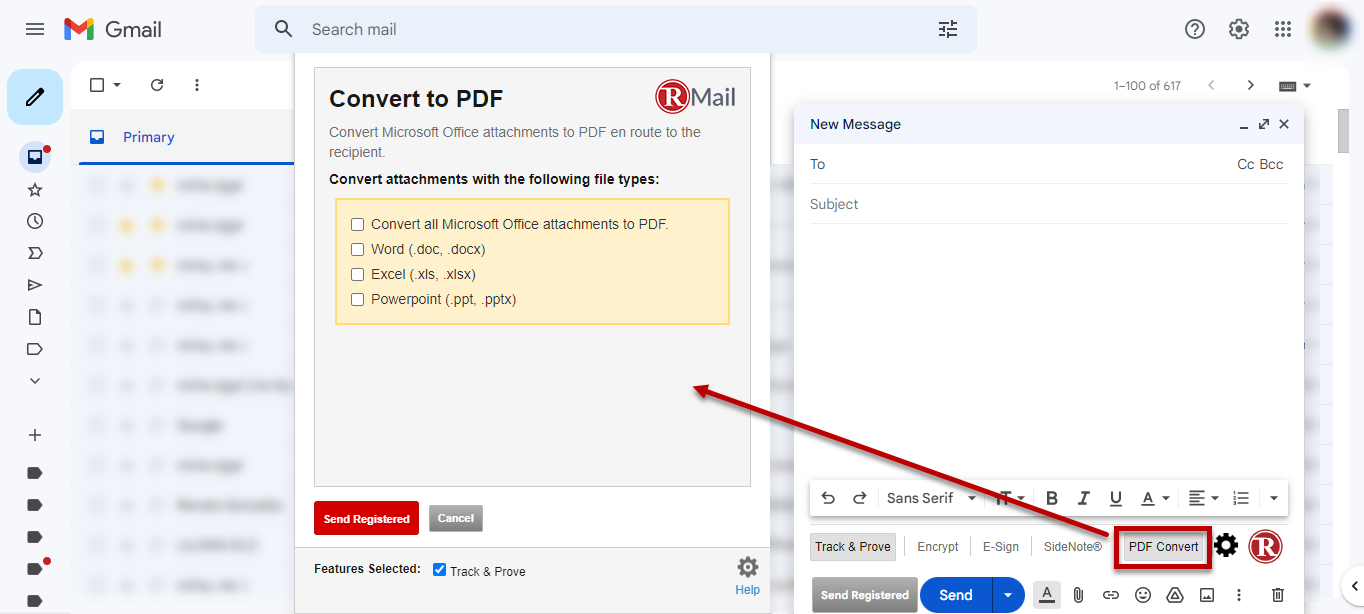The image size is (1364, 614).
Task: Open the Gmail main menu hamburger icon
Action: 35,29
